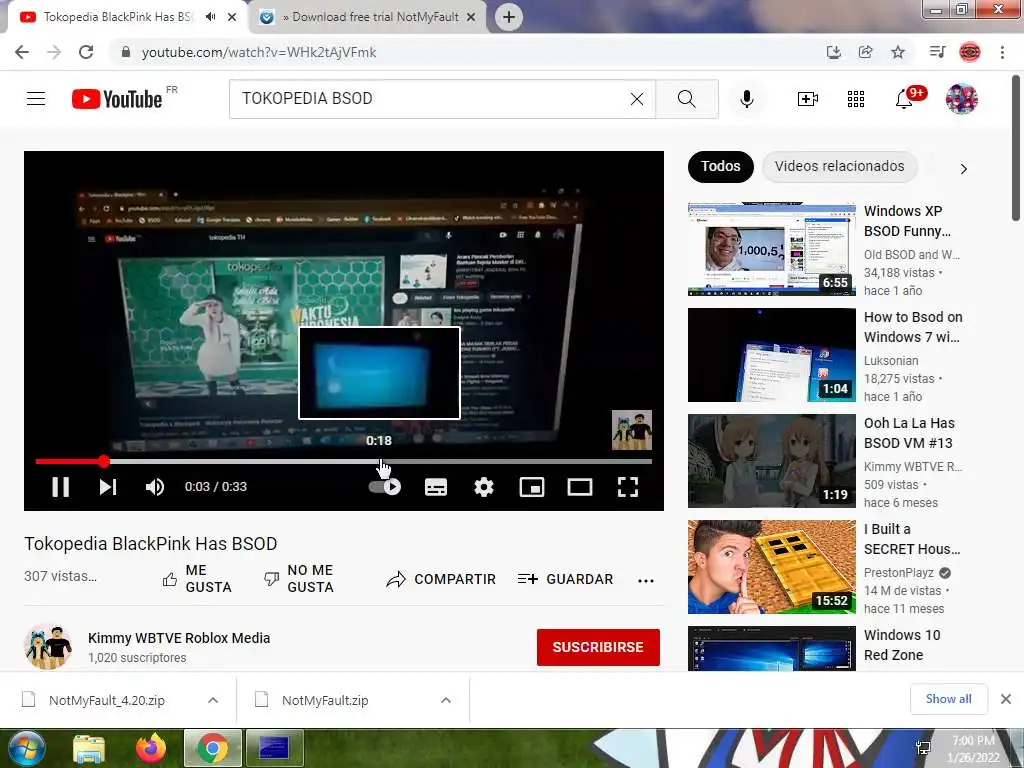Show more filter chips with the arrow
The height and width of the screenshot is (768, 1024).
pos(963,168)
